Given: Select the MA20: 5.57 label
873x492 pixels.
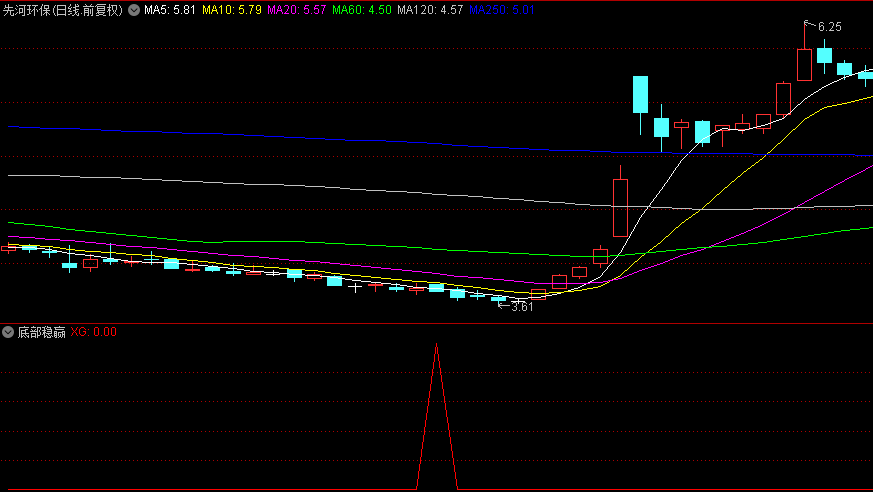Looking at the screenshot, I should pos(296,10).
